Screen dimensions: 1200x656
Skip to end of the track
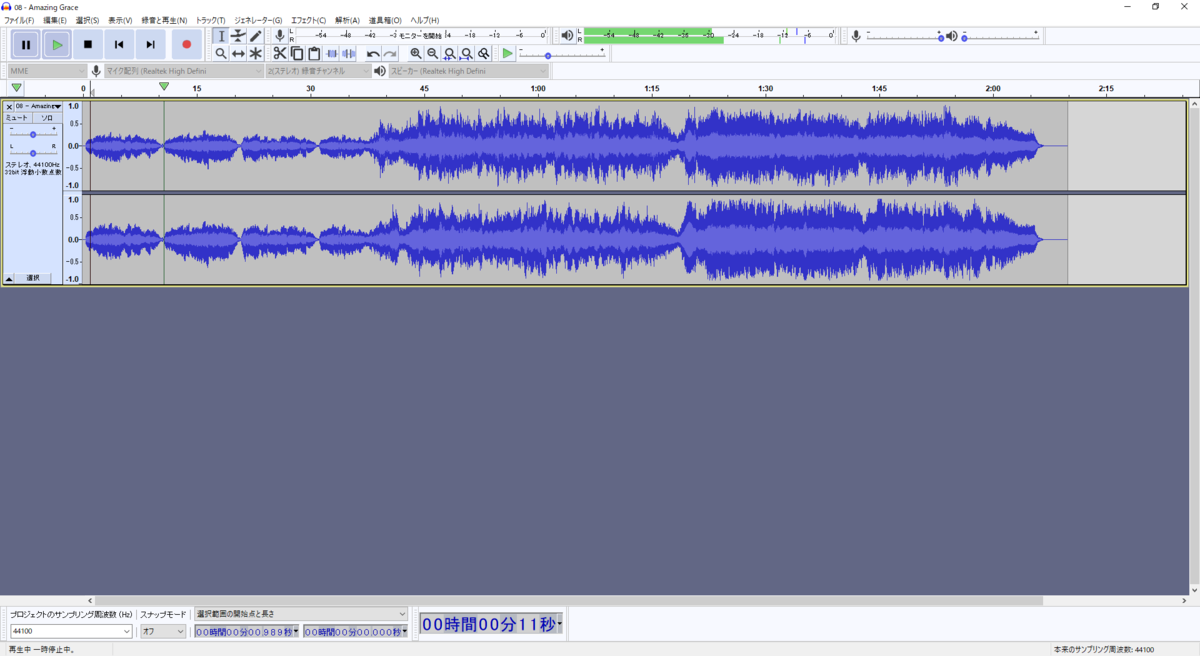click(150, 44)
